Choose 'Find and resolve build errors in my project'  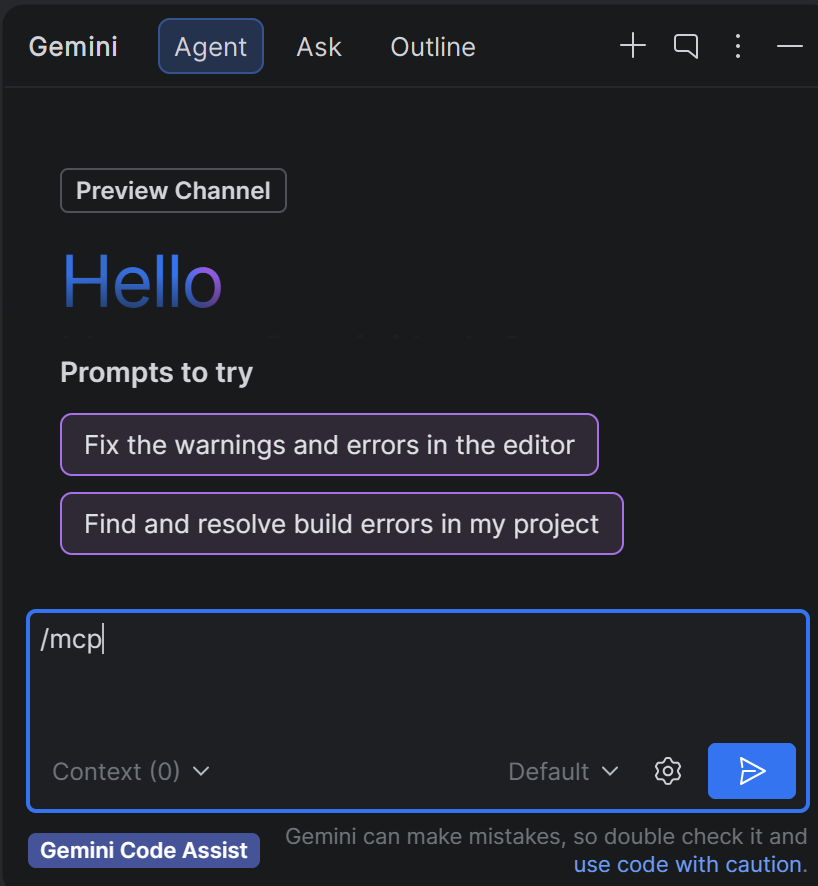[x=342, y=524]
